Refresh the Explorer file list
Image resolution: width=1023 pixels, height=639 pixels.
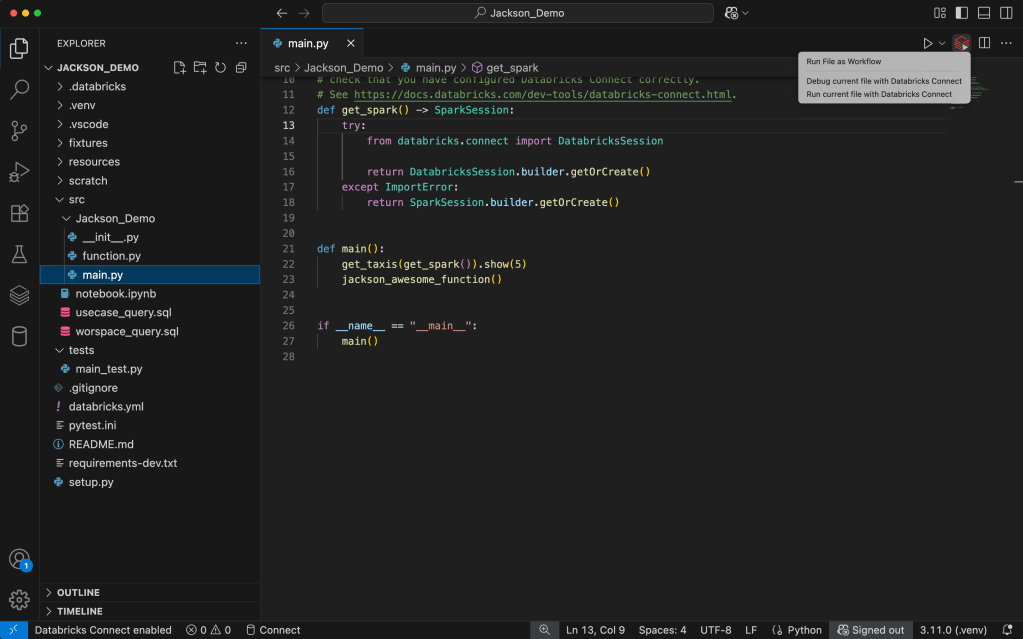221,67
